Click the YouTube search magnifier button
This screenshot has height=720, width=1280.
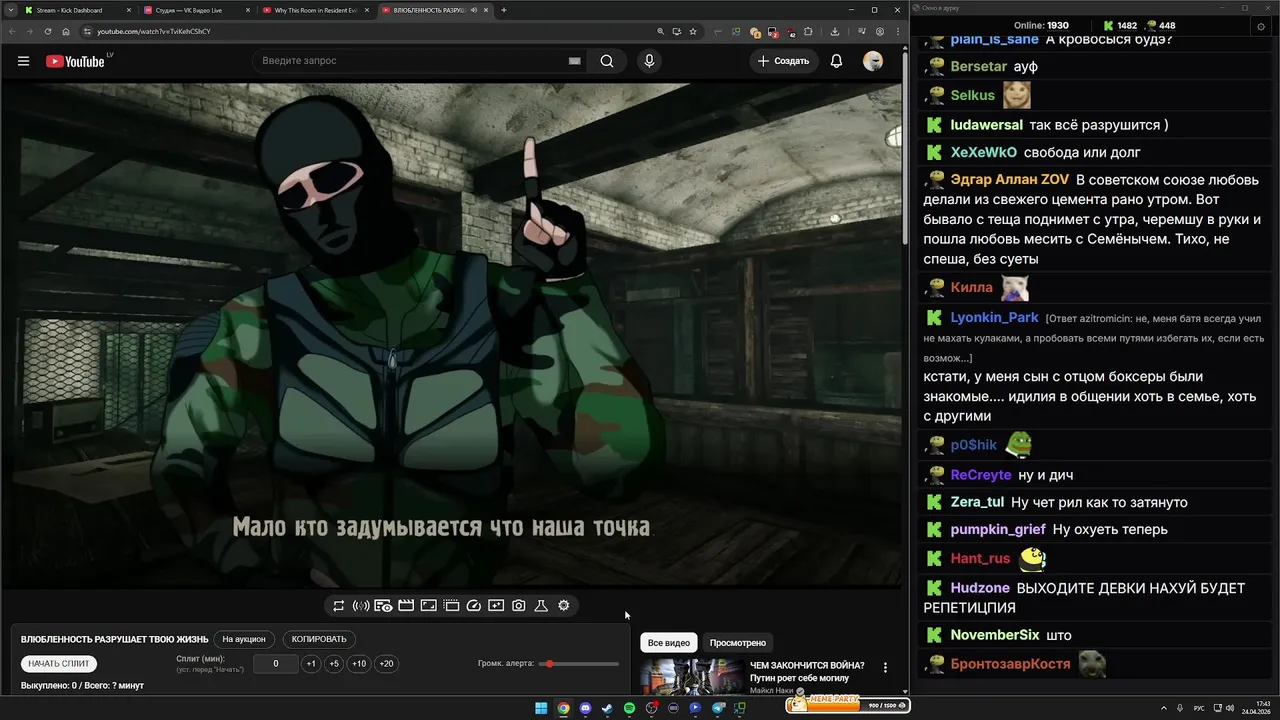[607, 61]
